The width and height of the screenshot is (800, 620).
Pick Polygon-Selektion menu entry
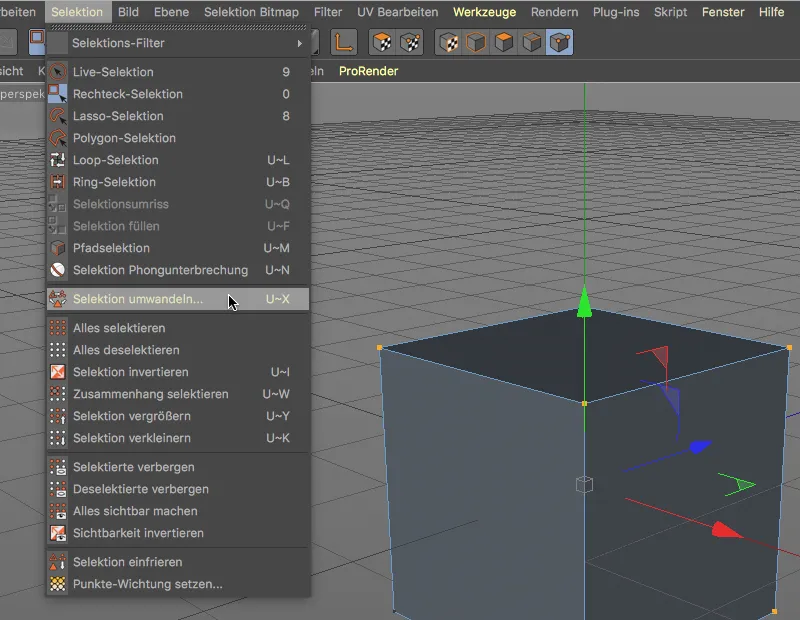tap(178, 138)
